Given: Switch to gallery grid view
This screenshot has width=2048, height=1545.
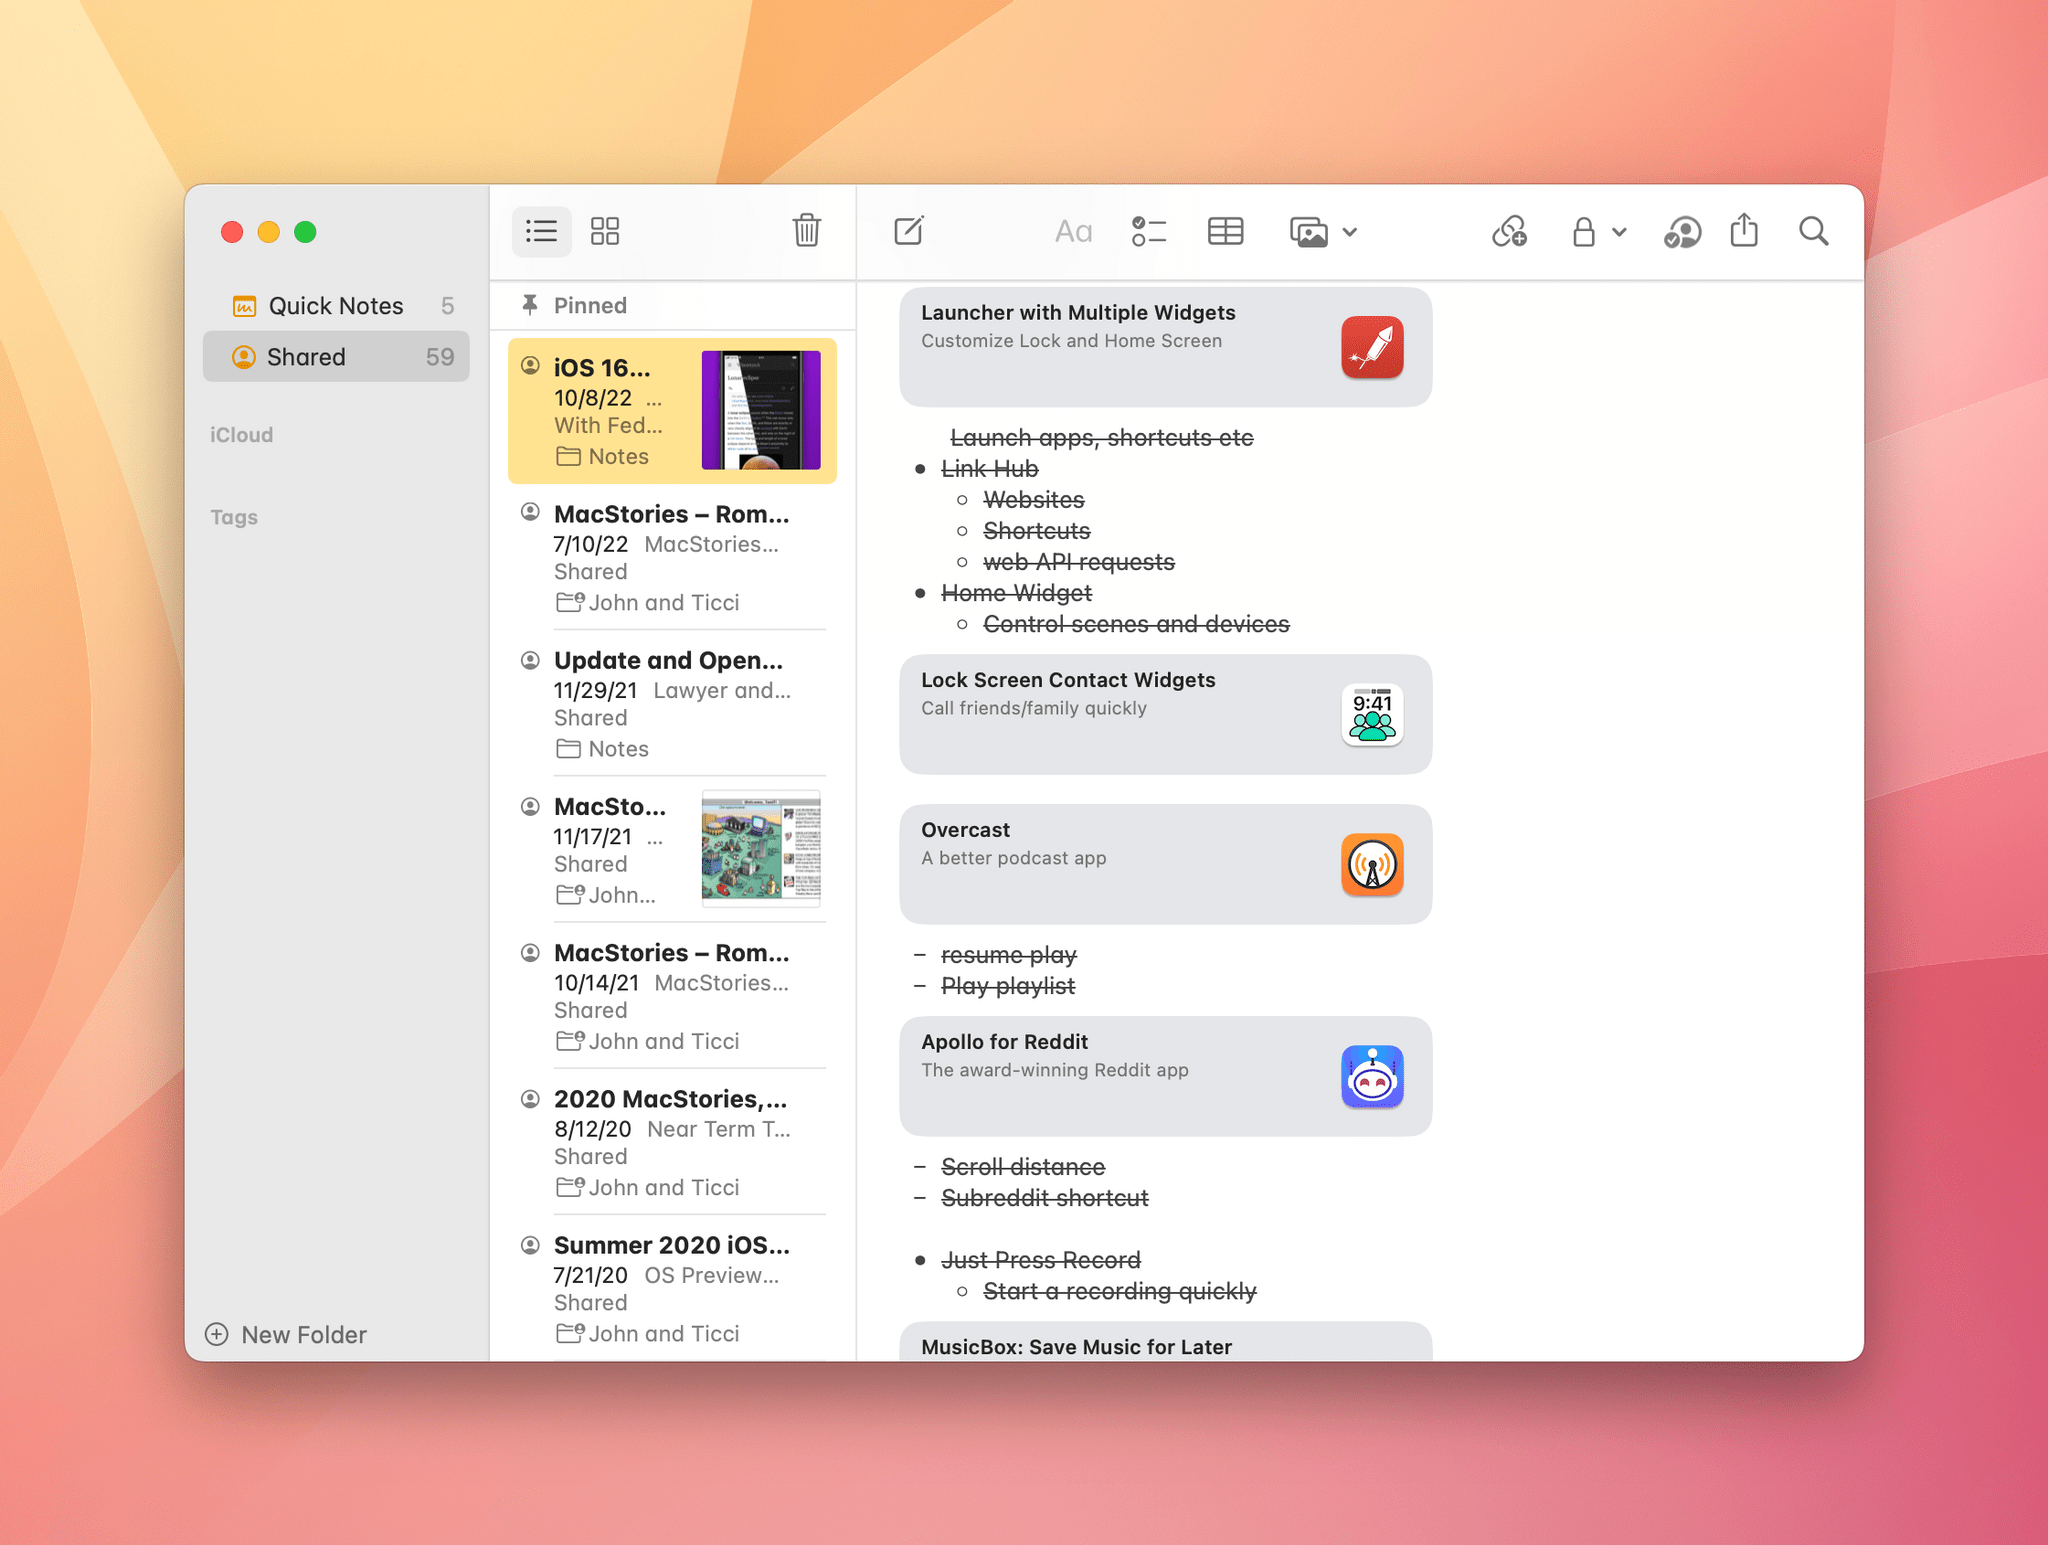Looking at the screenshot, I should [605, 232].
